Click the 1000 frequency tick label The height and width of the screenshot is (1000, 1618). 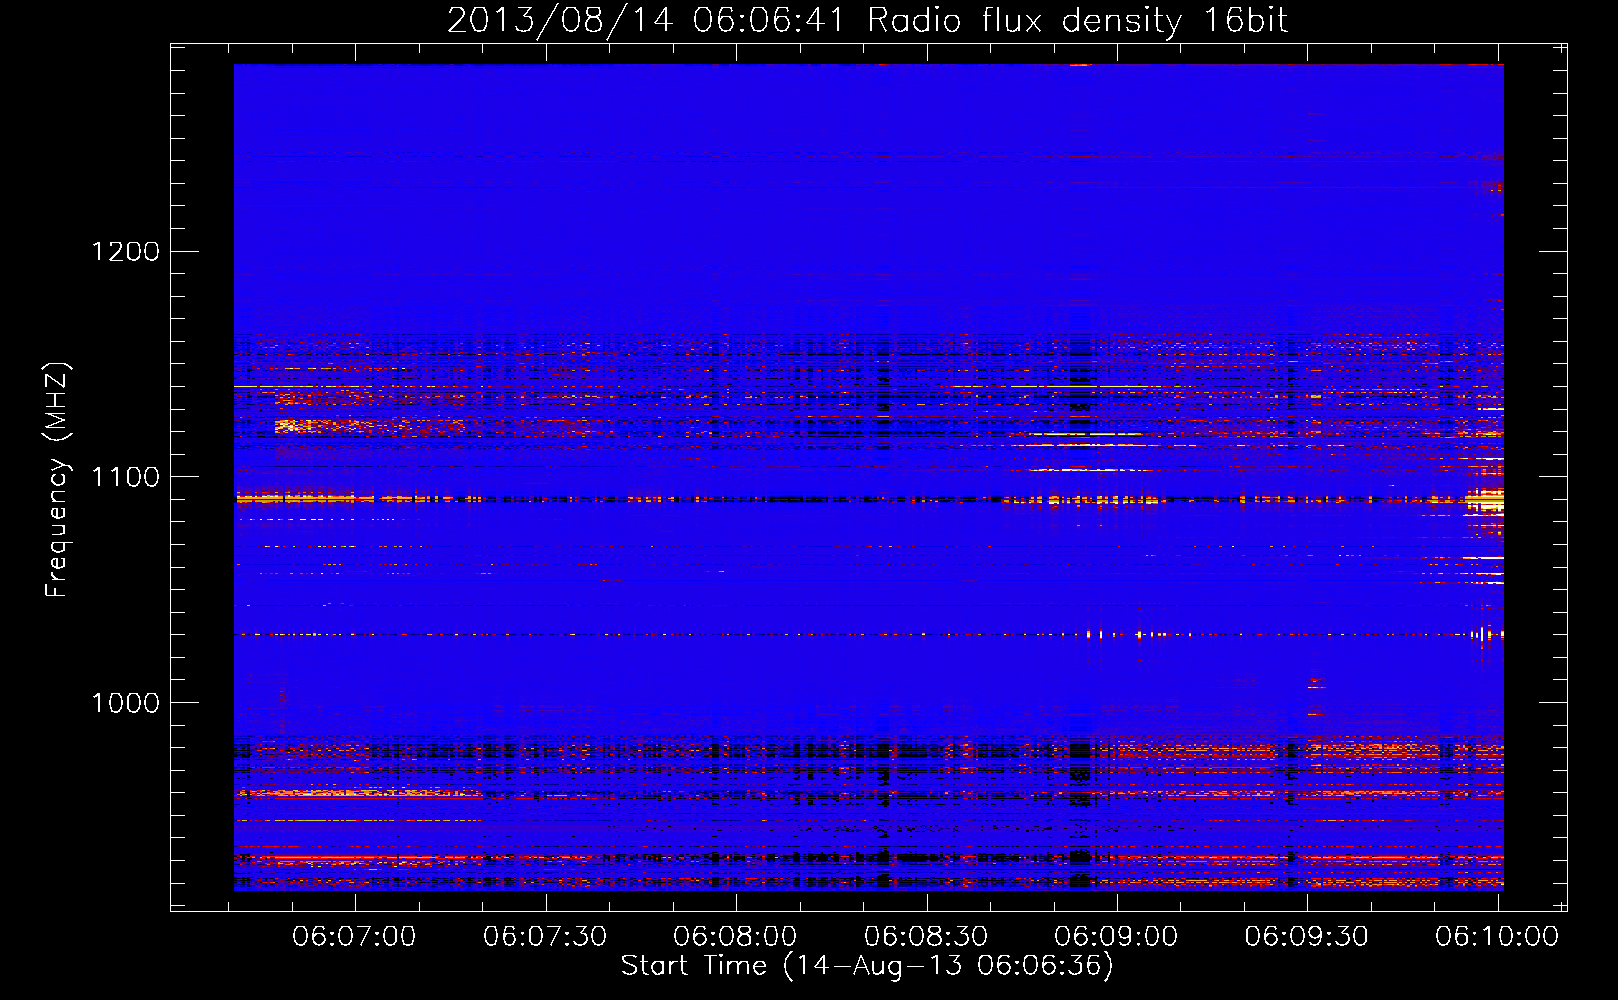(126, 703)
